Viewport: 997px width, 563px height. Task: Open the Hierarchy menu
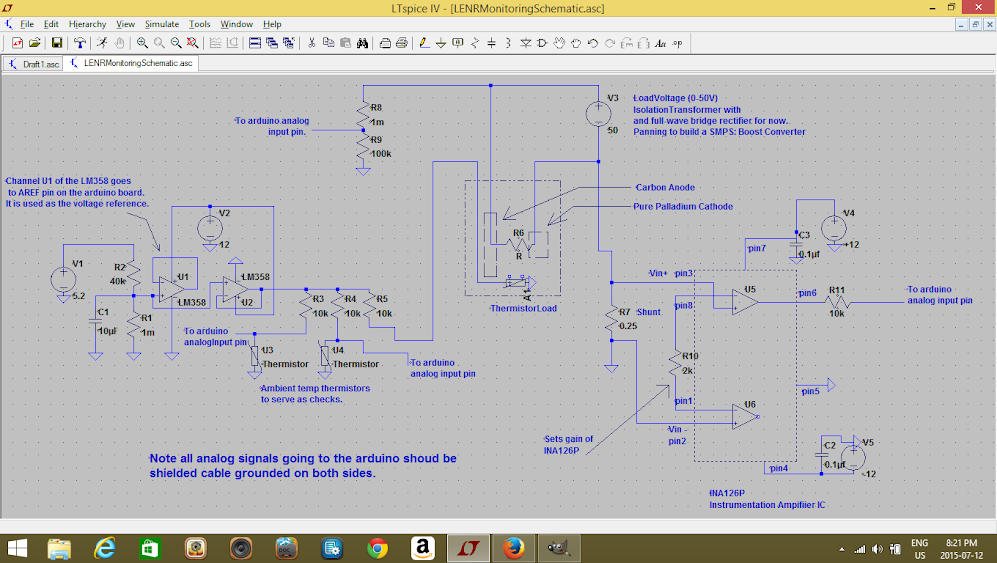coord(87,24)
